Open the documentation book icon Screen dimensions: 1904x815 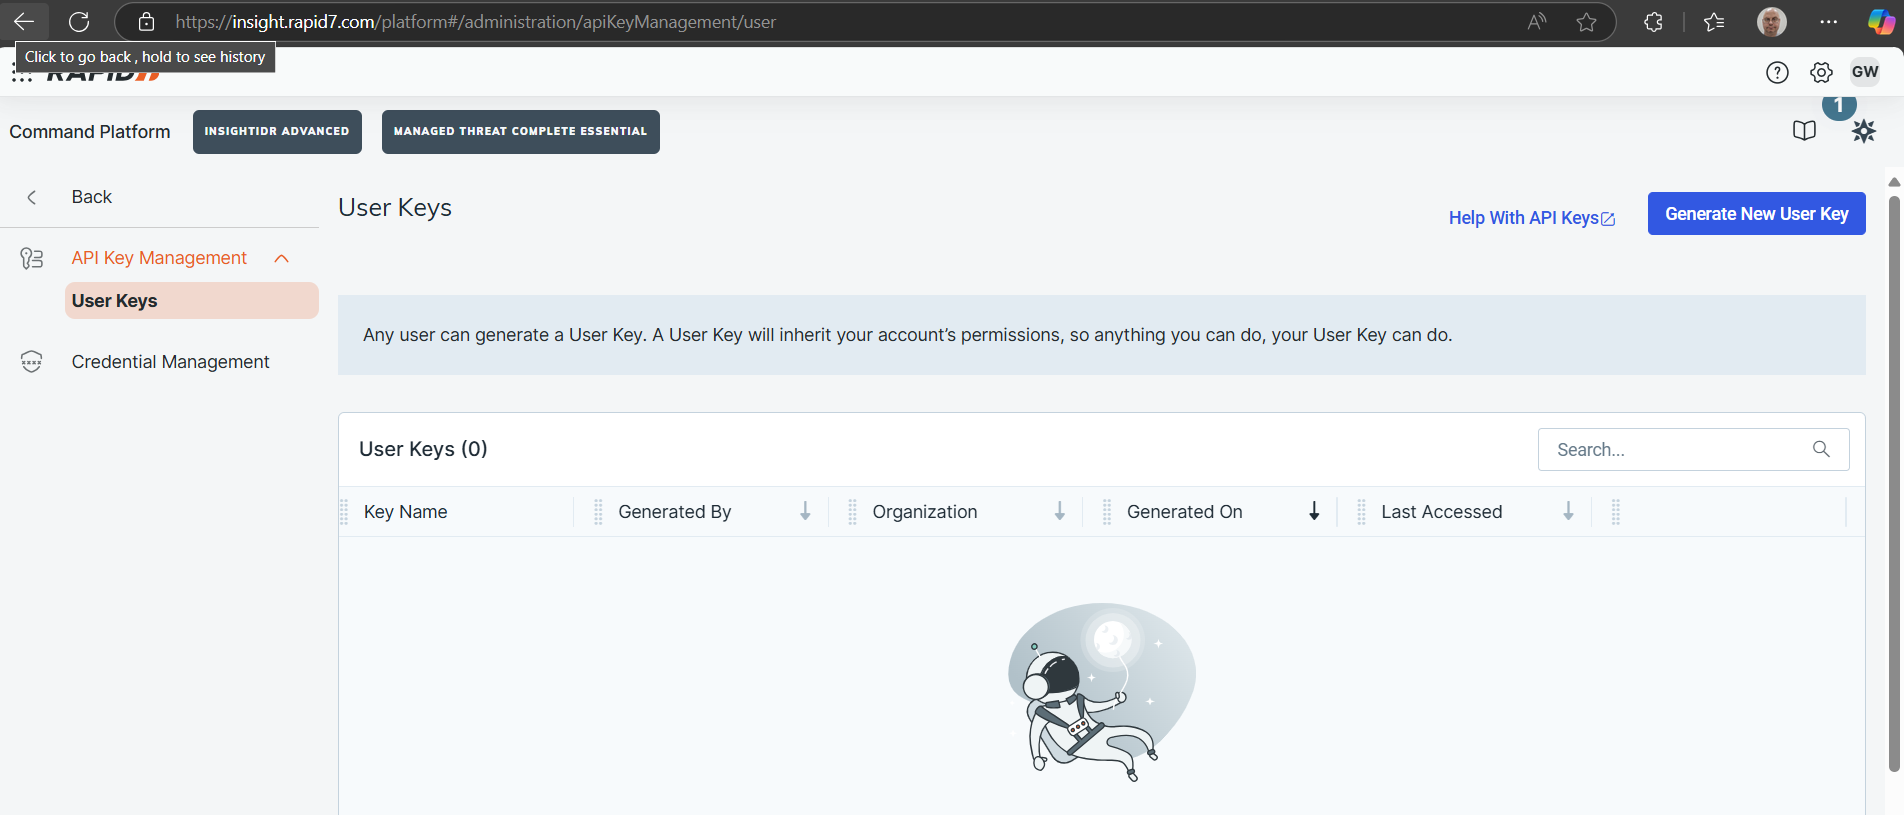(1804, 131)
